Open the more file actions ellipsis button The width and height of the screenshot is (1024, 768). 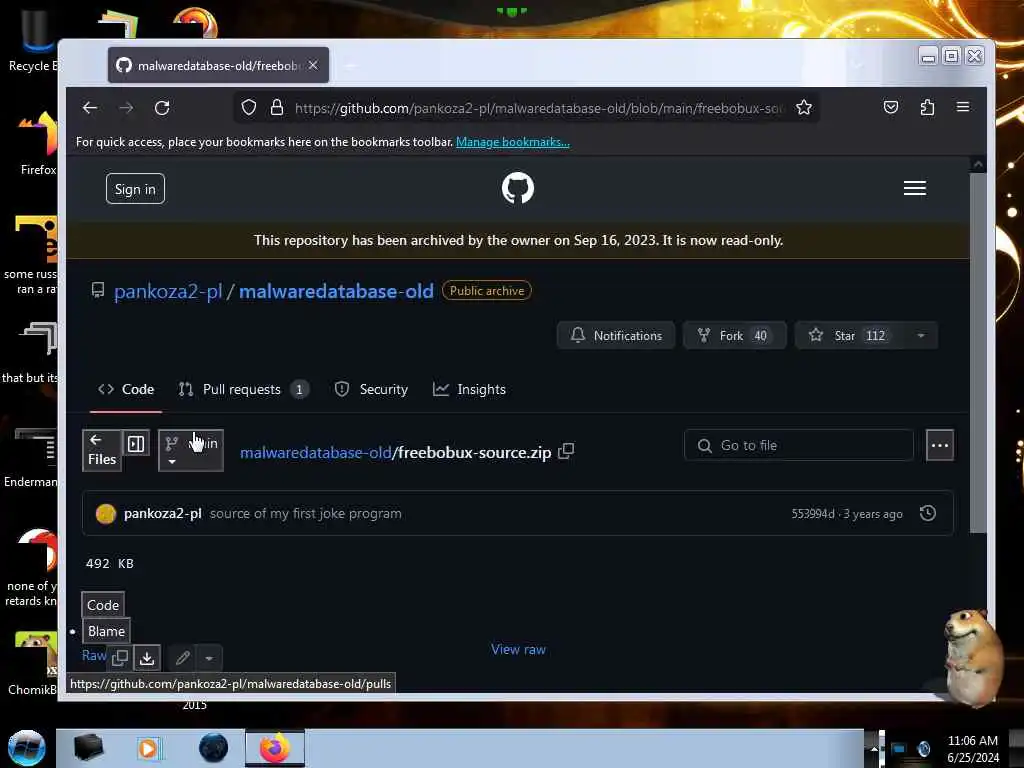tap(940, 445)
